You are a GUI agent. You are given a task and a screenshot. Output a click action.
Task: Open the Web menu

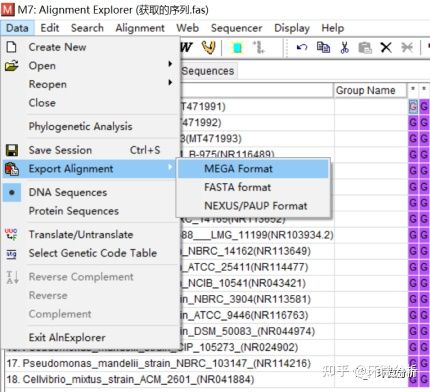(188, 28)
